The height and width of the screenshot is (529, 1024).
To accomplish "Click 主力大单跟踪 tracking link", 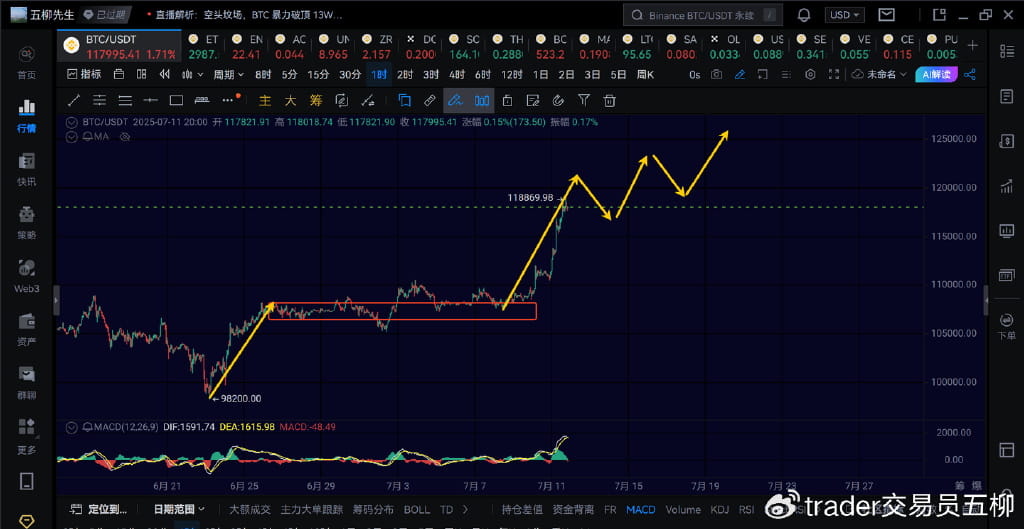I will point(312,509).
